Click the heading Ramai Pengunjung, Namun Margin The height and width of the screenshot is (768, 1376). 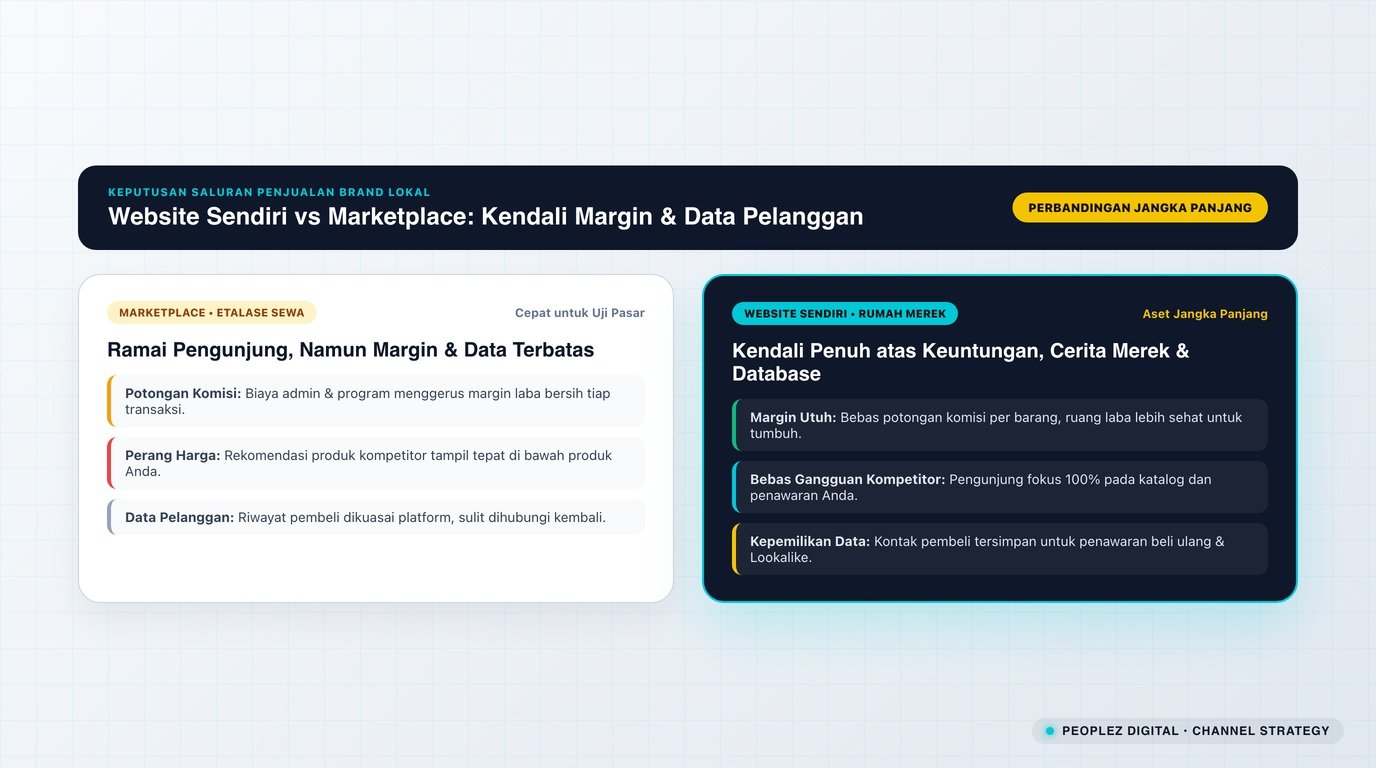pyautogui.click(x=351, y=350)
